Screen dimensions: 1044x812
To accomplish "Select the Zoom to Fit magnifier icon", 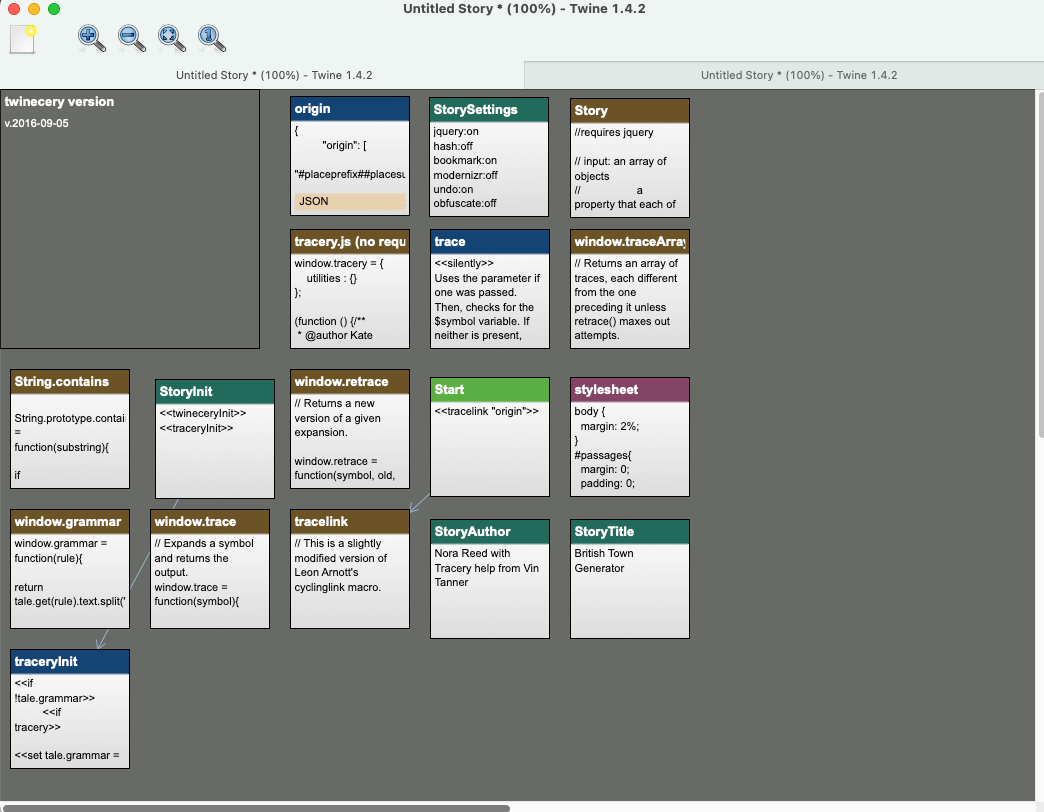I will click(170, 38).
